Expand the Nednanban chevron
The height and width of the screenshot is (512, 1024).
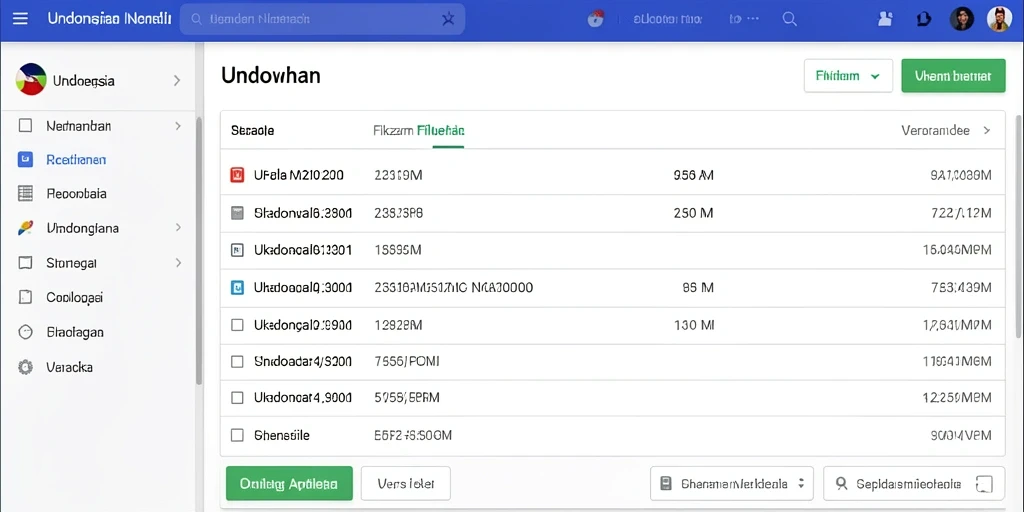click(178, 125)
